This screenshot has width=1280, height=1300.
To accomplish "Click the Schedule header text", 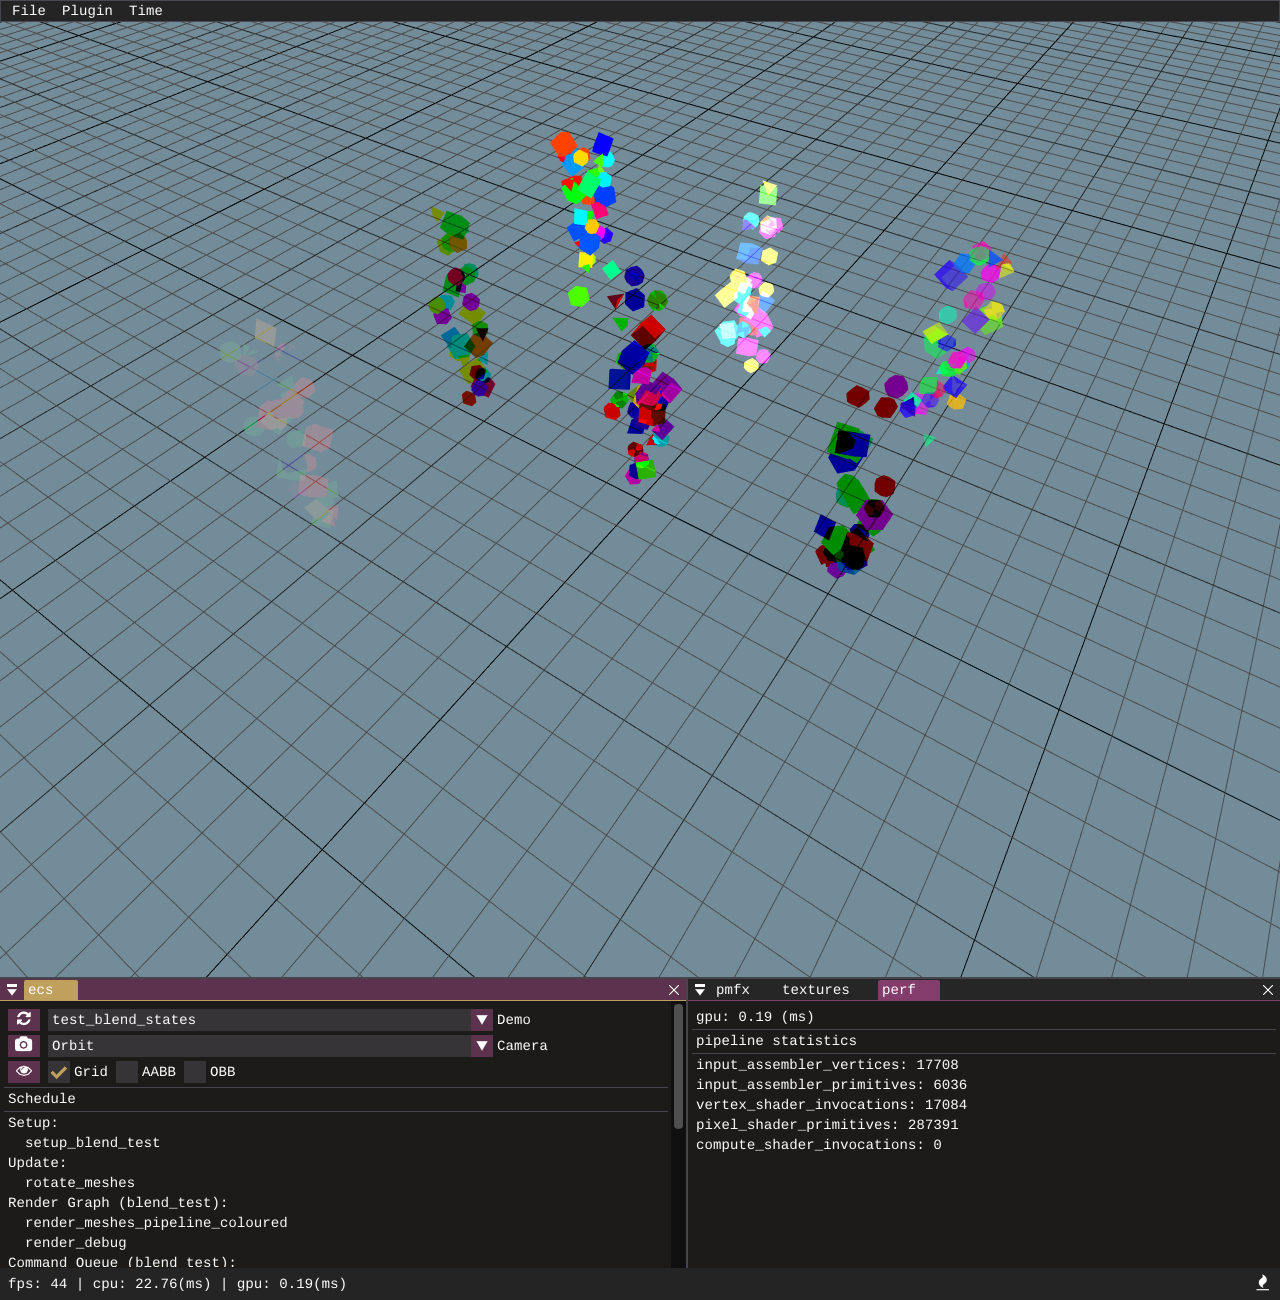I will pos(42,1099).
